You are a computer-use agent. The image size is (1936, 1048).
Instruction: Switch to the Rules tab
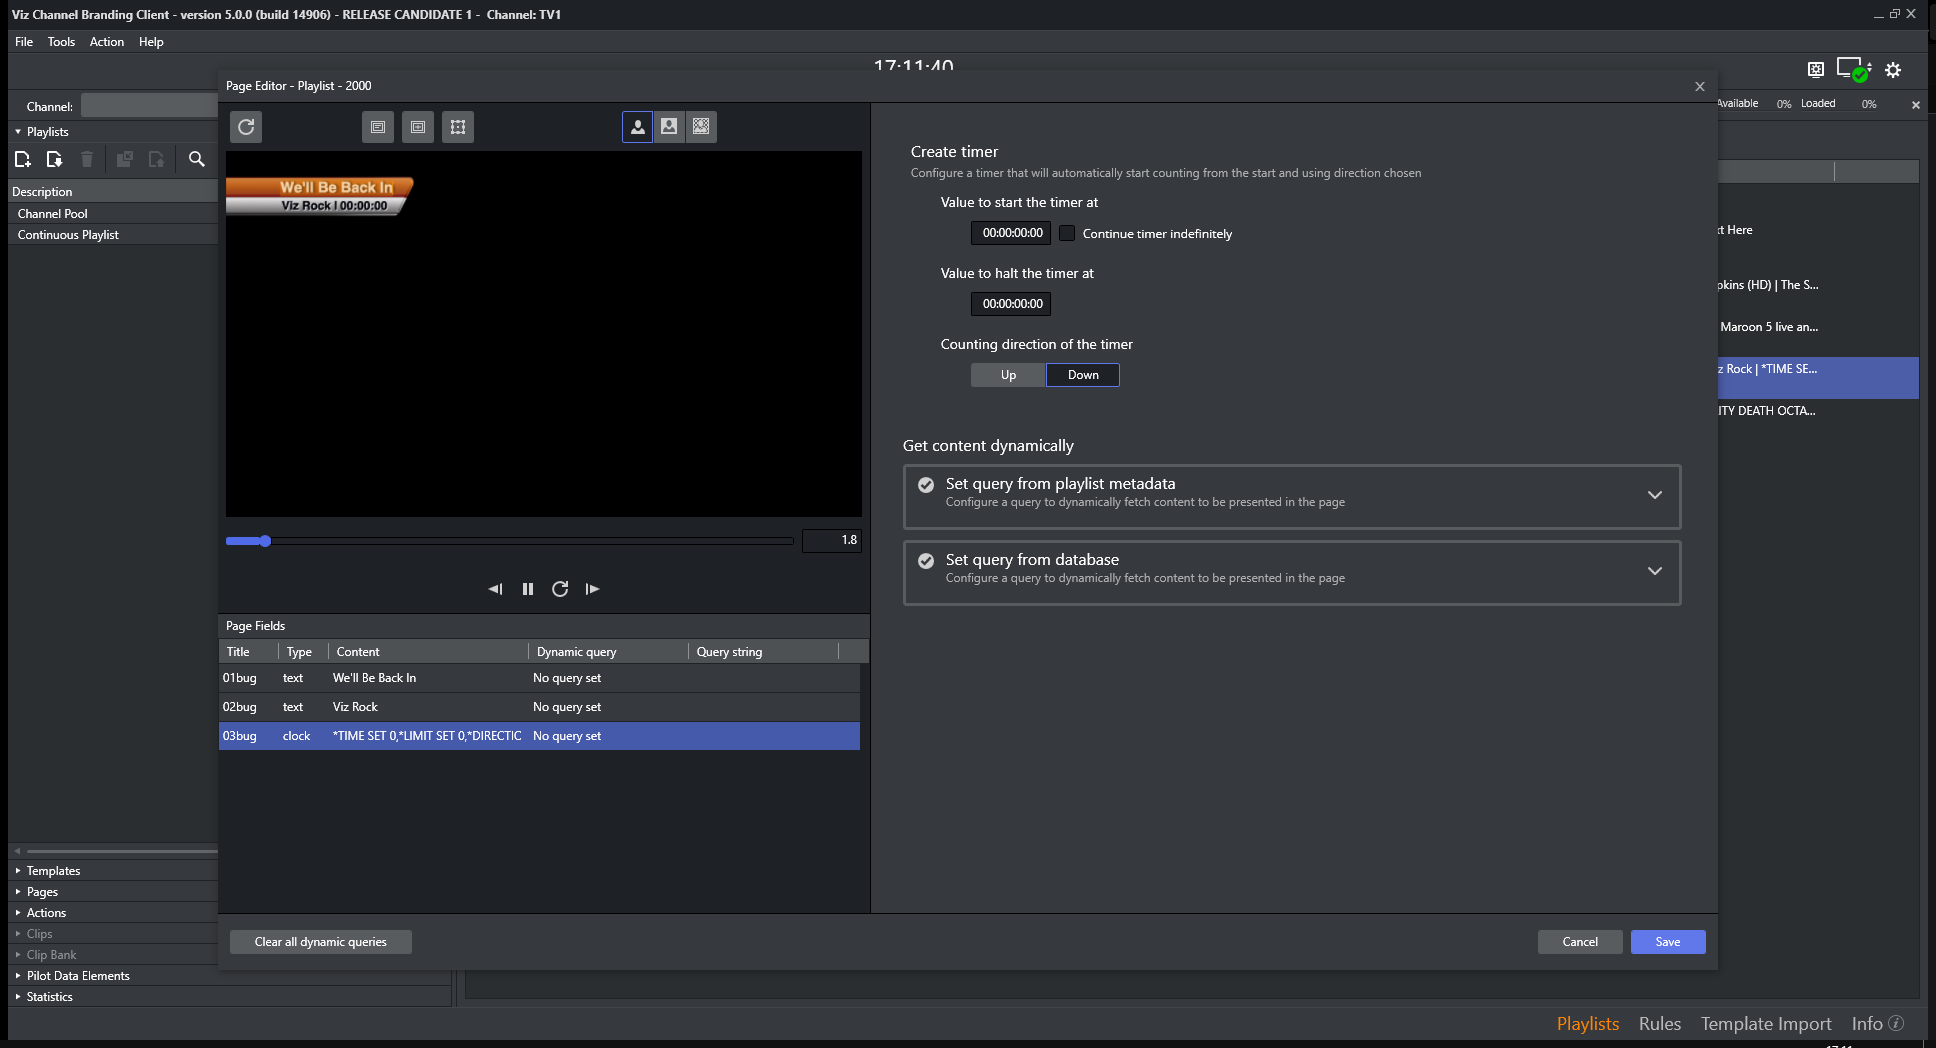1659,1024
